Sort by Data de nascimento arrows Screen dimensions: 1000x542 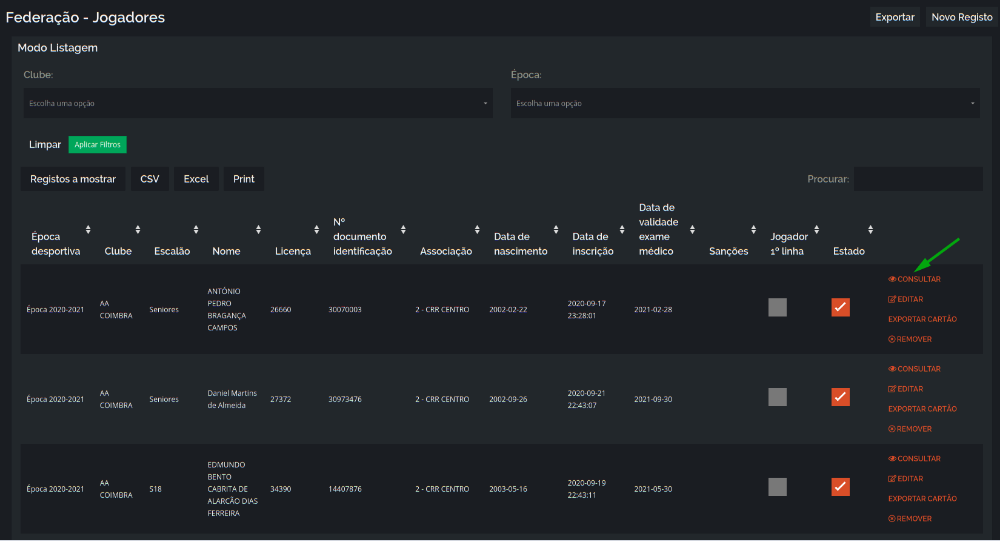coord(555,230)
